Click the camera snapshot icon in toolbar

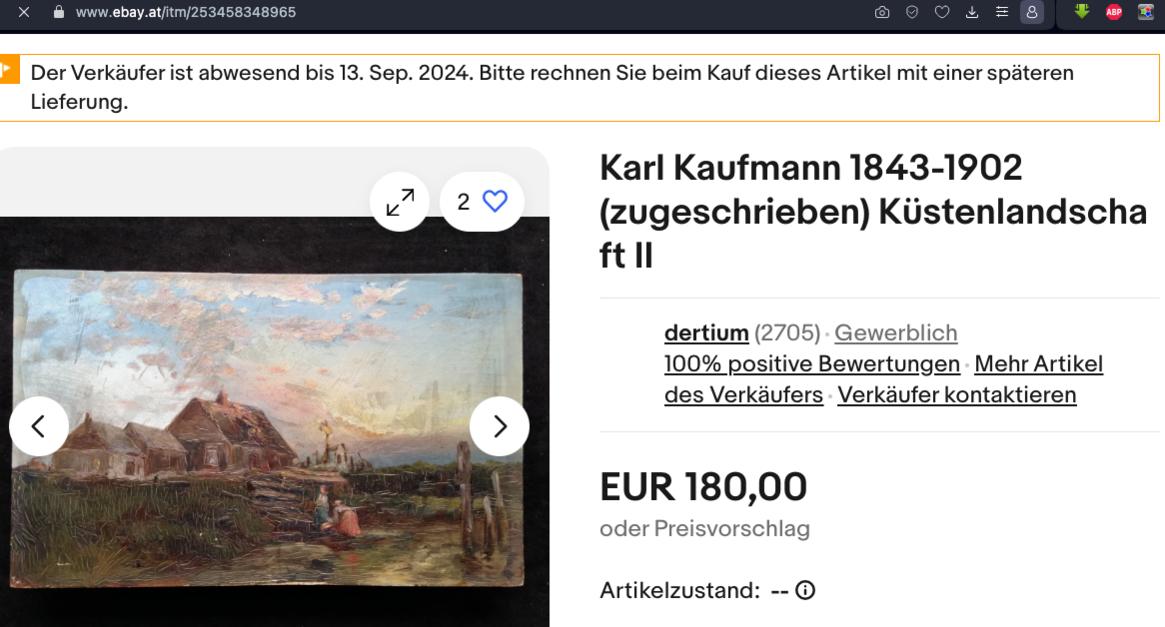tap(882, 12)
